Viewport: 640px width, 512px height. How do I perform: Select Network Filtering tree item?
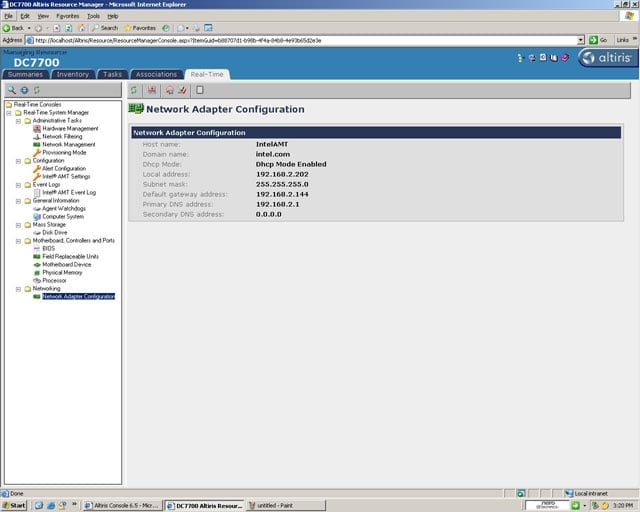(x=62, y=136)
